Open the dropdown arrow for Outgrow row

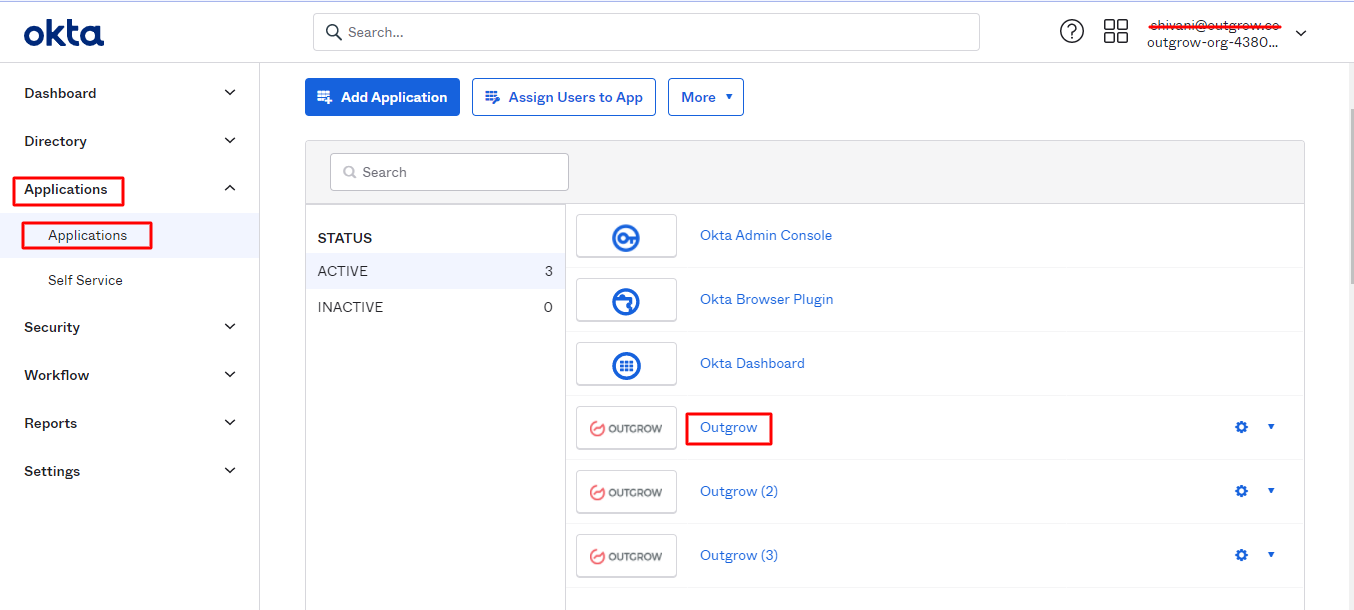click(1271, 427)
